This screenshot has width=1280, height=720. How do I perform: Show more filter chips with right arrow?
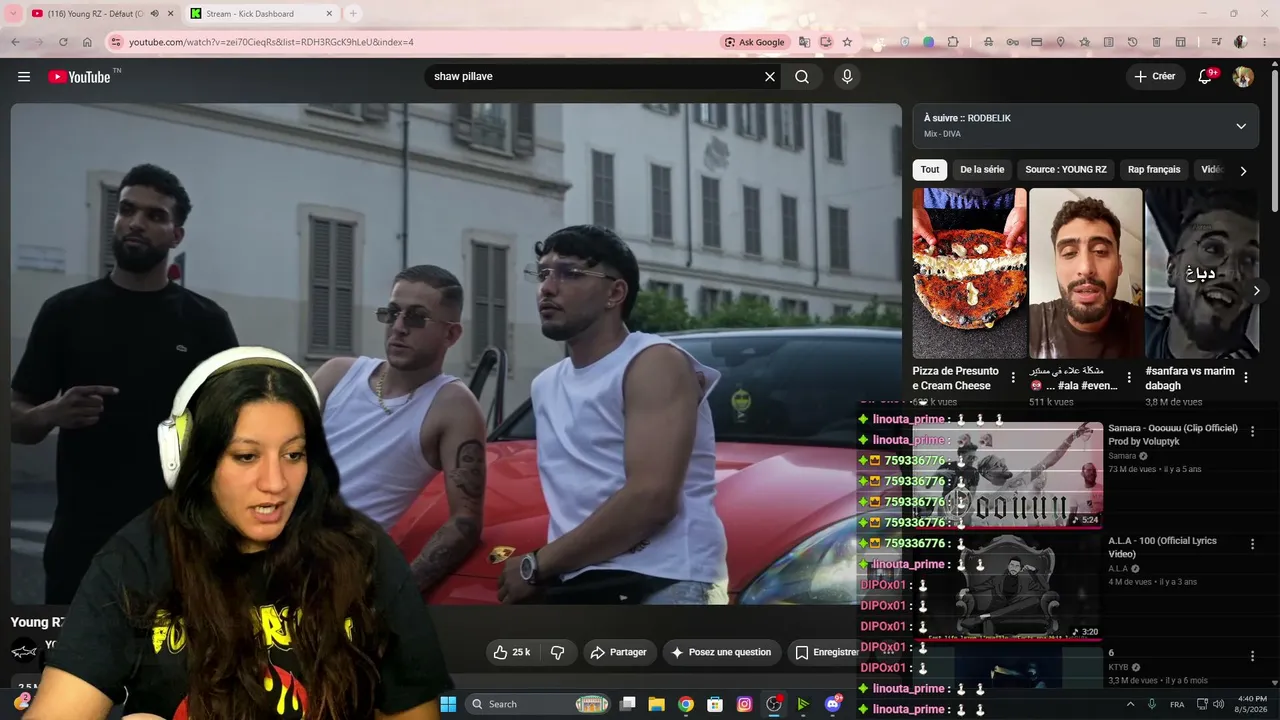pos(1243,171)
